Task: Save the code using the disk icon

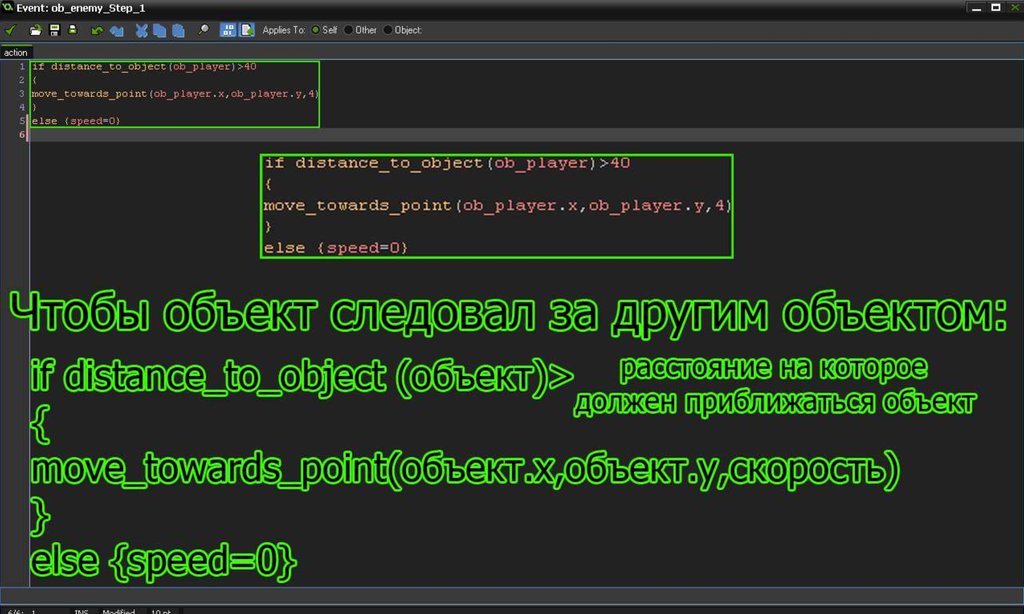Action: tap(54, 30)
